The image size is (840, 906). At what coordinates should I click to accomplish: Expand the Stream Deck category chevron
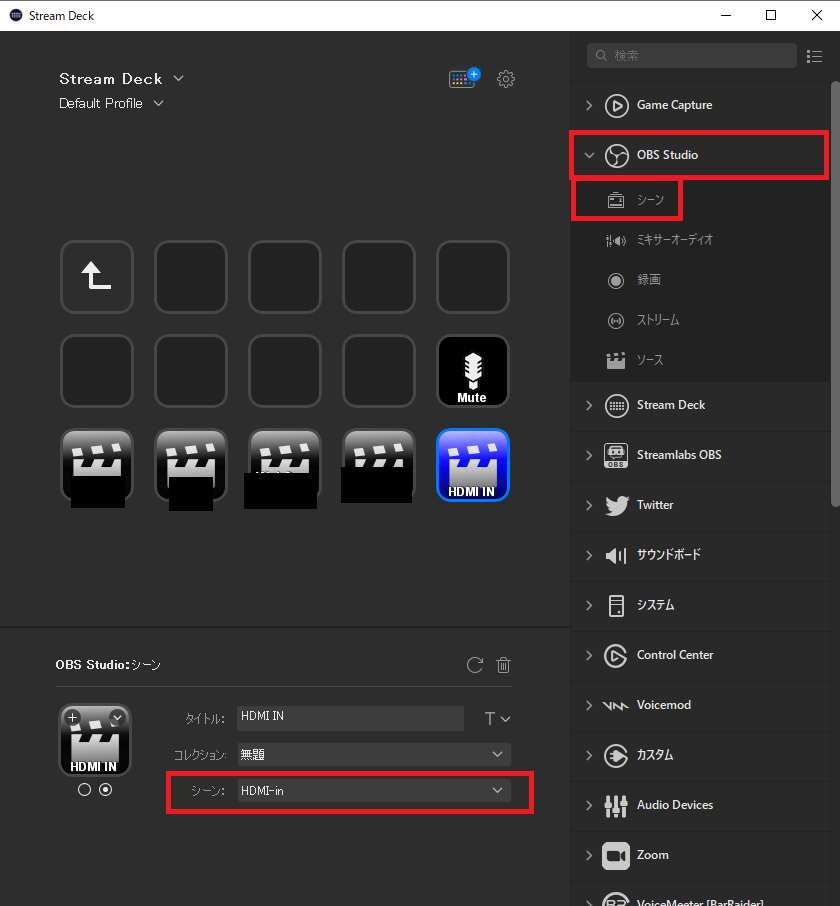pyautogui.click(x=589, y=406)
